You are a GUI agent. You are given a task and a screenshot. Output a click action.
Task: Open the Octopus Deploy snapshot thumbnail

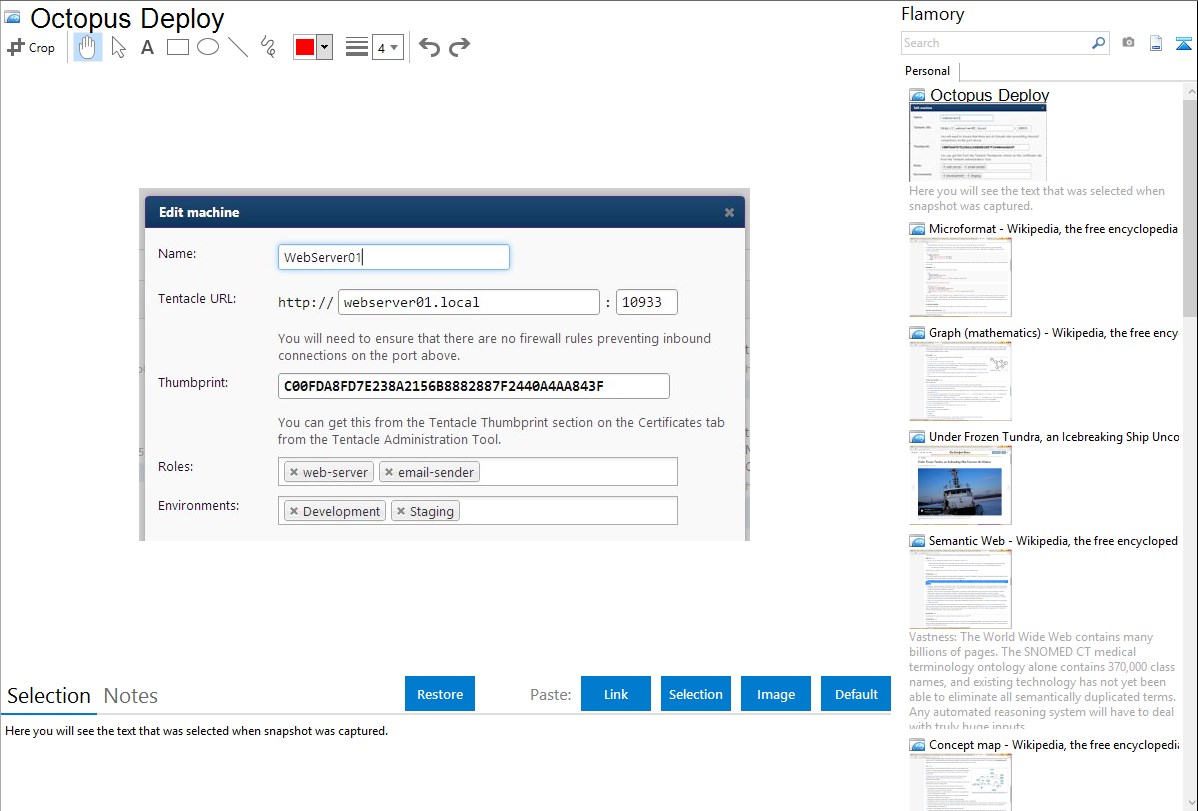click(978, 142)
